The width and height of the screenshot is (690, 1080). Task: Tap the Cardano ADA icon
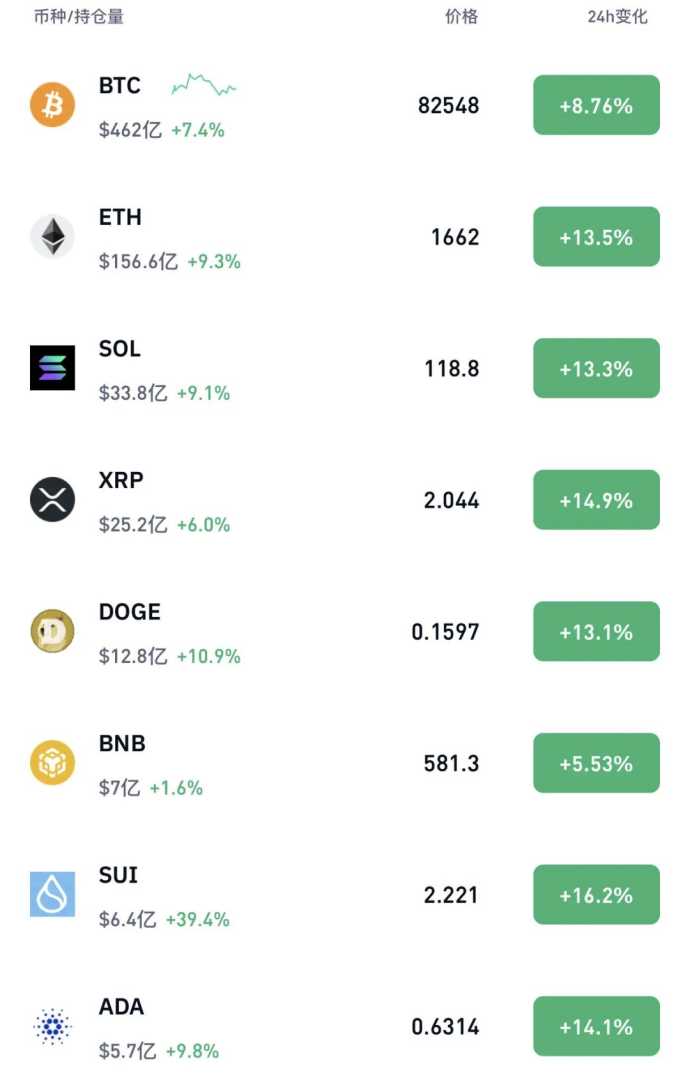[x=52, y=1026]
